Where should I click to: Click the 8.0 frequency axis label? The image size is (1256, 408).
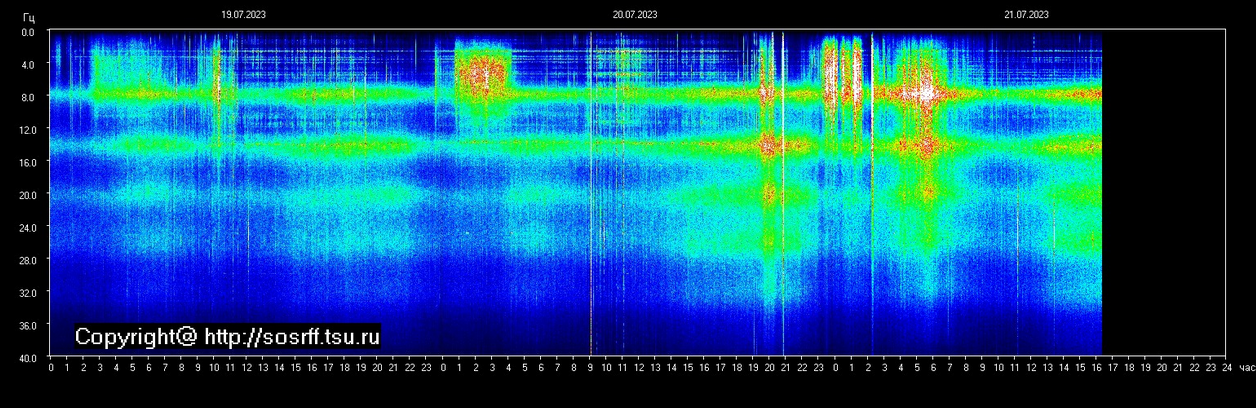pyautogui.click(x=28, y=97)
